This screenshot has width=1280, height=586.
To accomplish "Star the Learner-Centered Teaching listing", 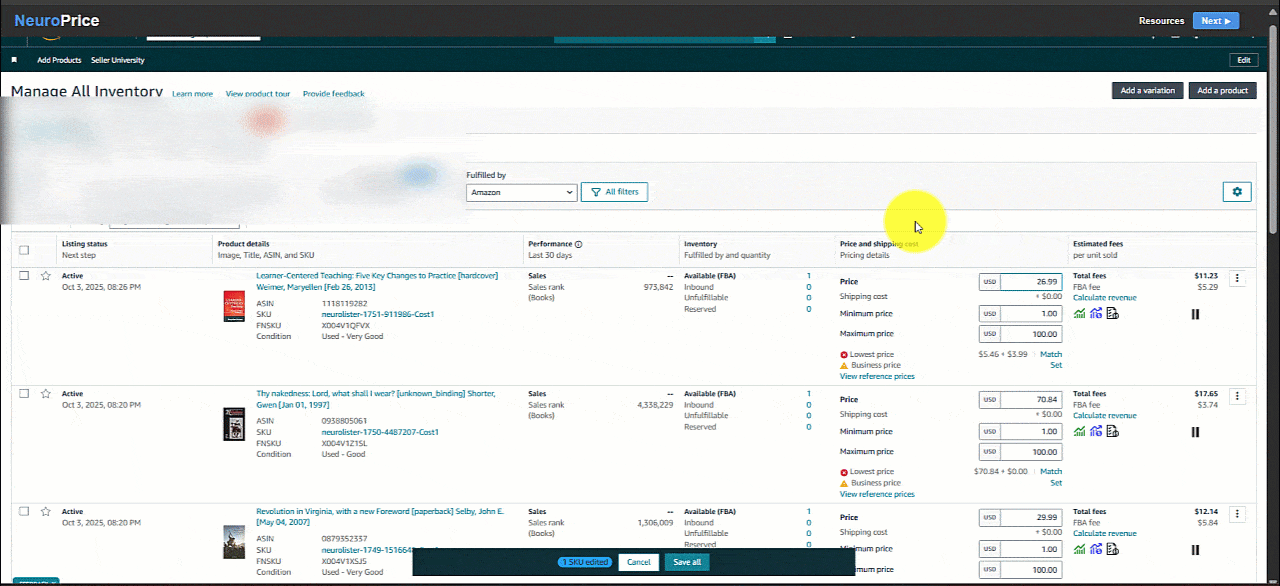I will [x=45, y=276].
